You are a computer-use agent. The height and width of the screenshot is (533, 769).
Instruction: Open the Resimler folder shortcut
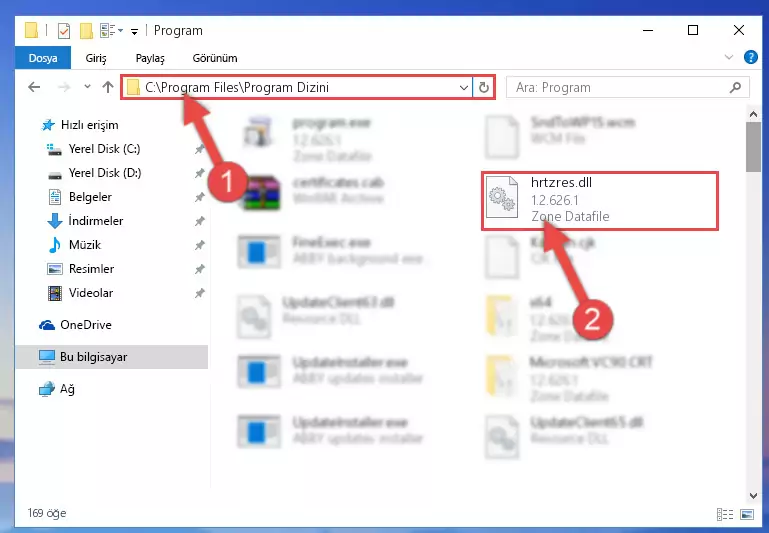91,269
